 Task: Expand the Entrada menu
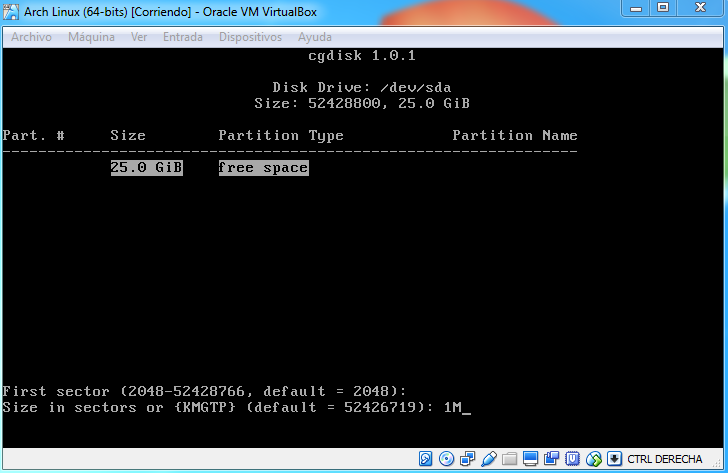coord(182,37)
